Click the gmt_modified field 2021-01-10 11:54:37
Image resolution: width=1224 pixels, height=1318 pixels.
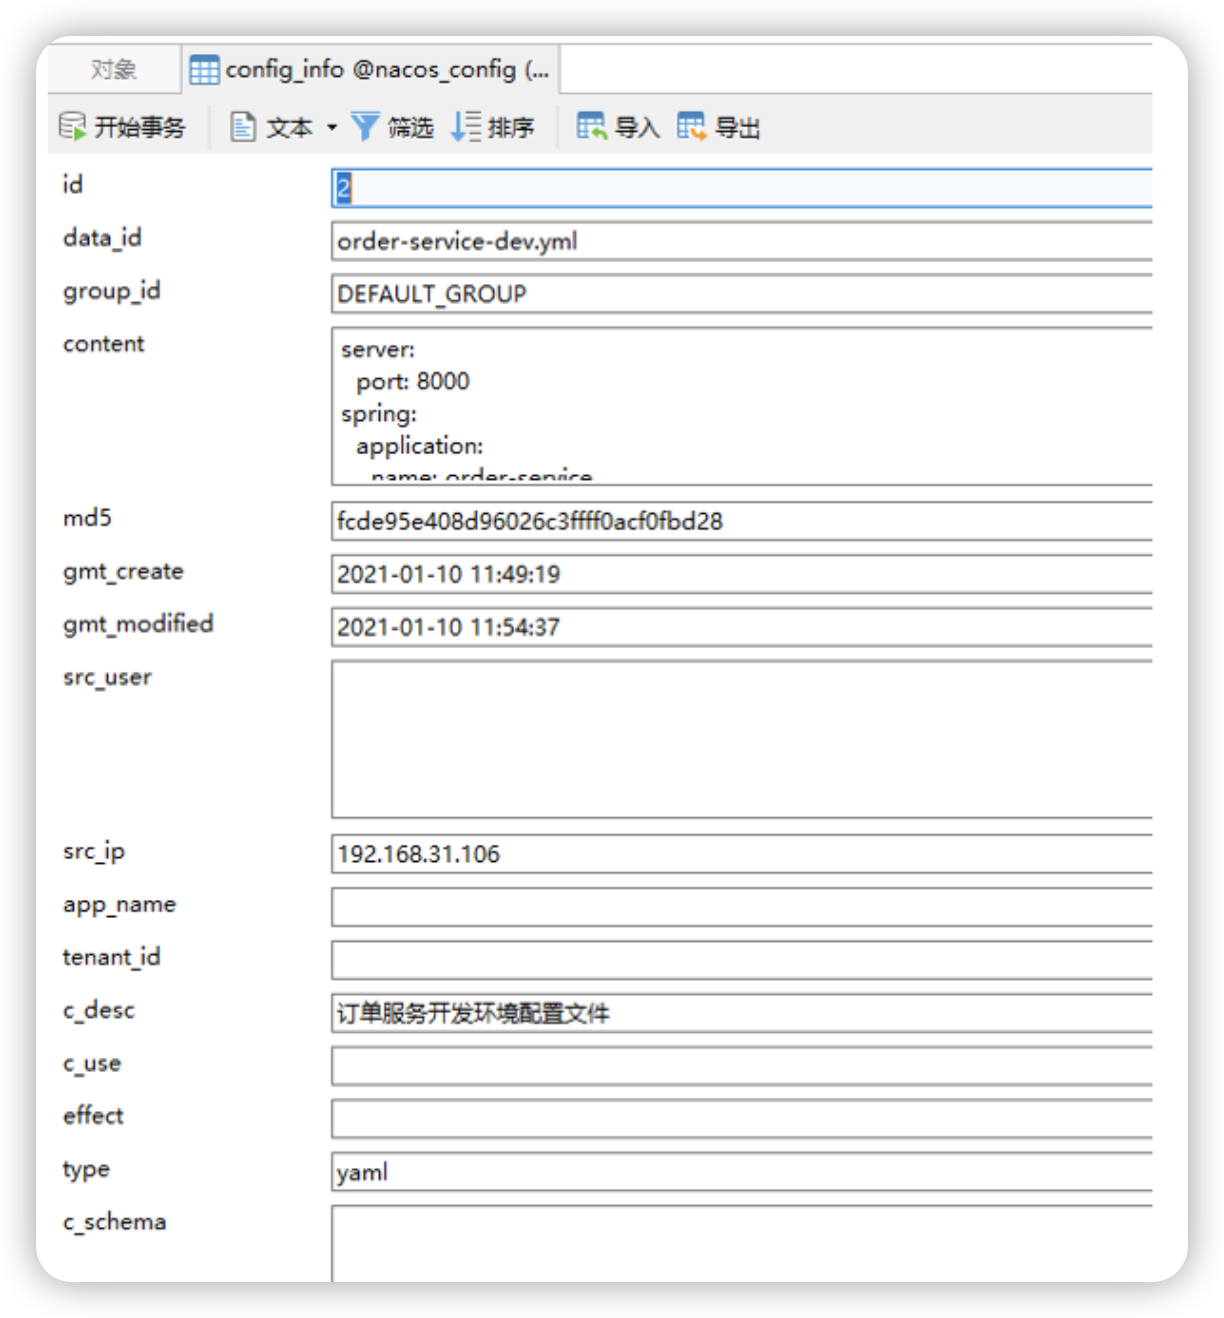[741, 627]
